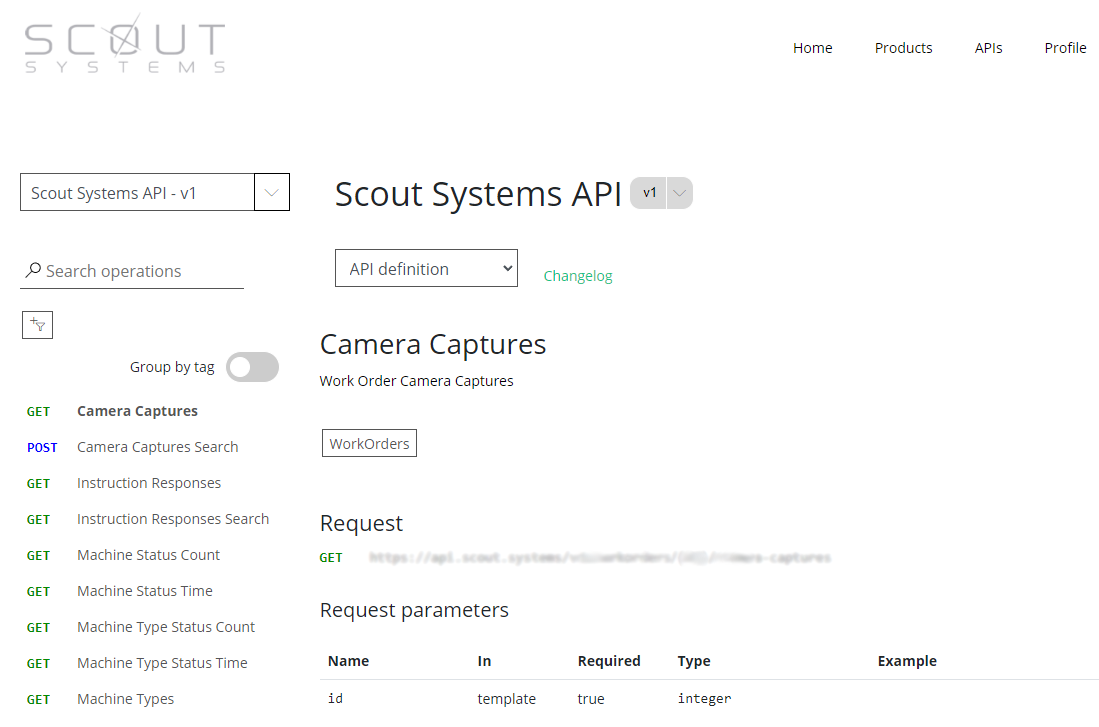Open the Products menu item
The width and height of the screenshot is (1099, 727).
pyautogui.click(x=903, y=48)
